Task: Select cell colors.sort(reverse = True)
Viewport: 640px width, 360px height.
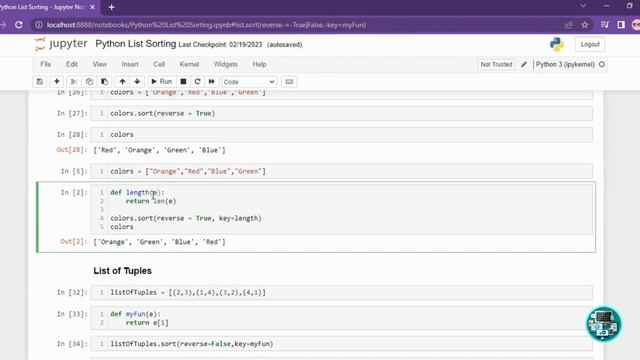Action: point(342,113)
